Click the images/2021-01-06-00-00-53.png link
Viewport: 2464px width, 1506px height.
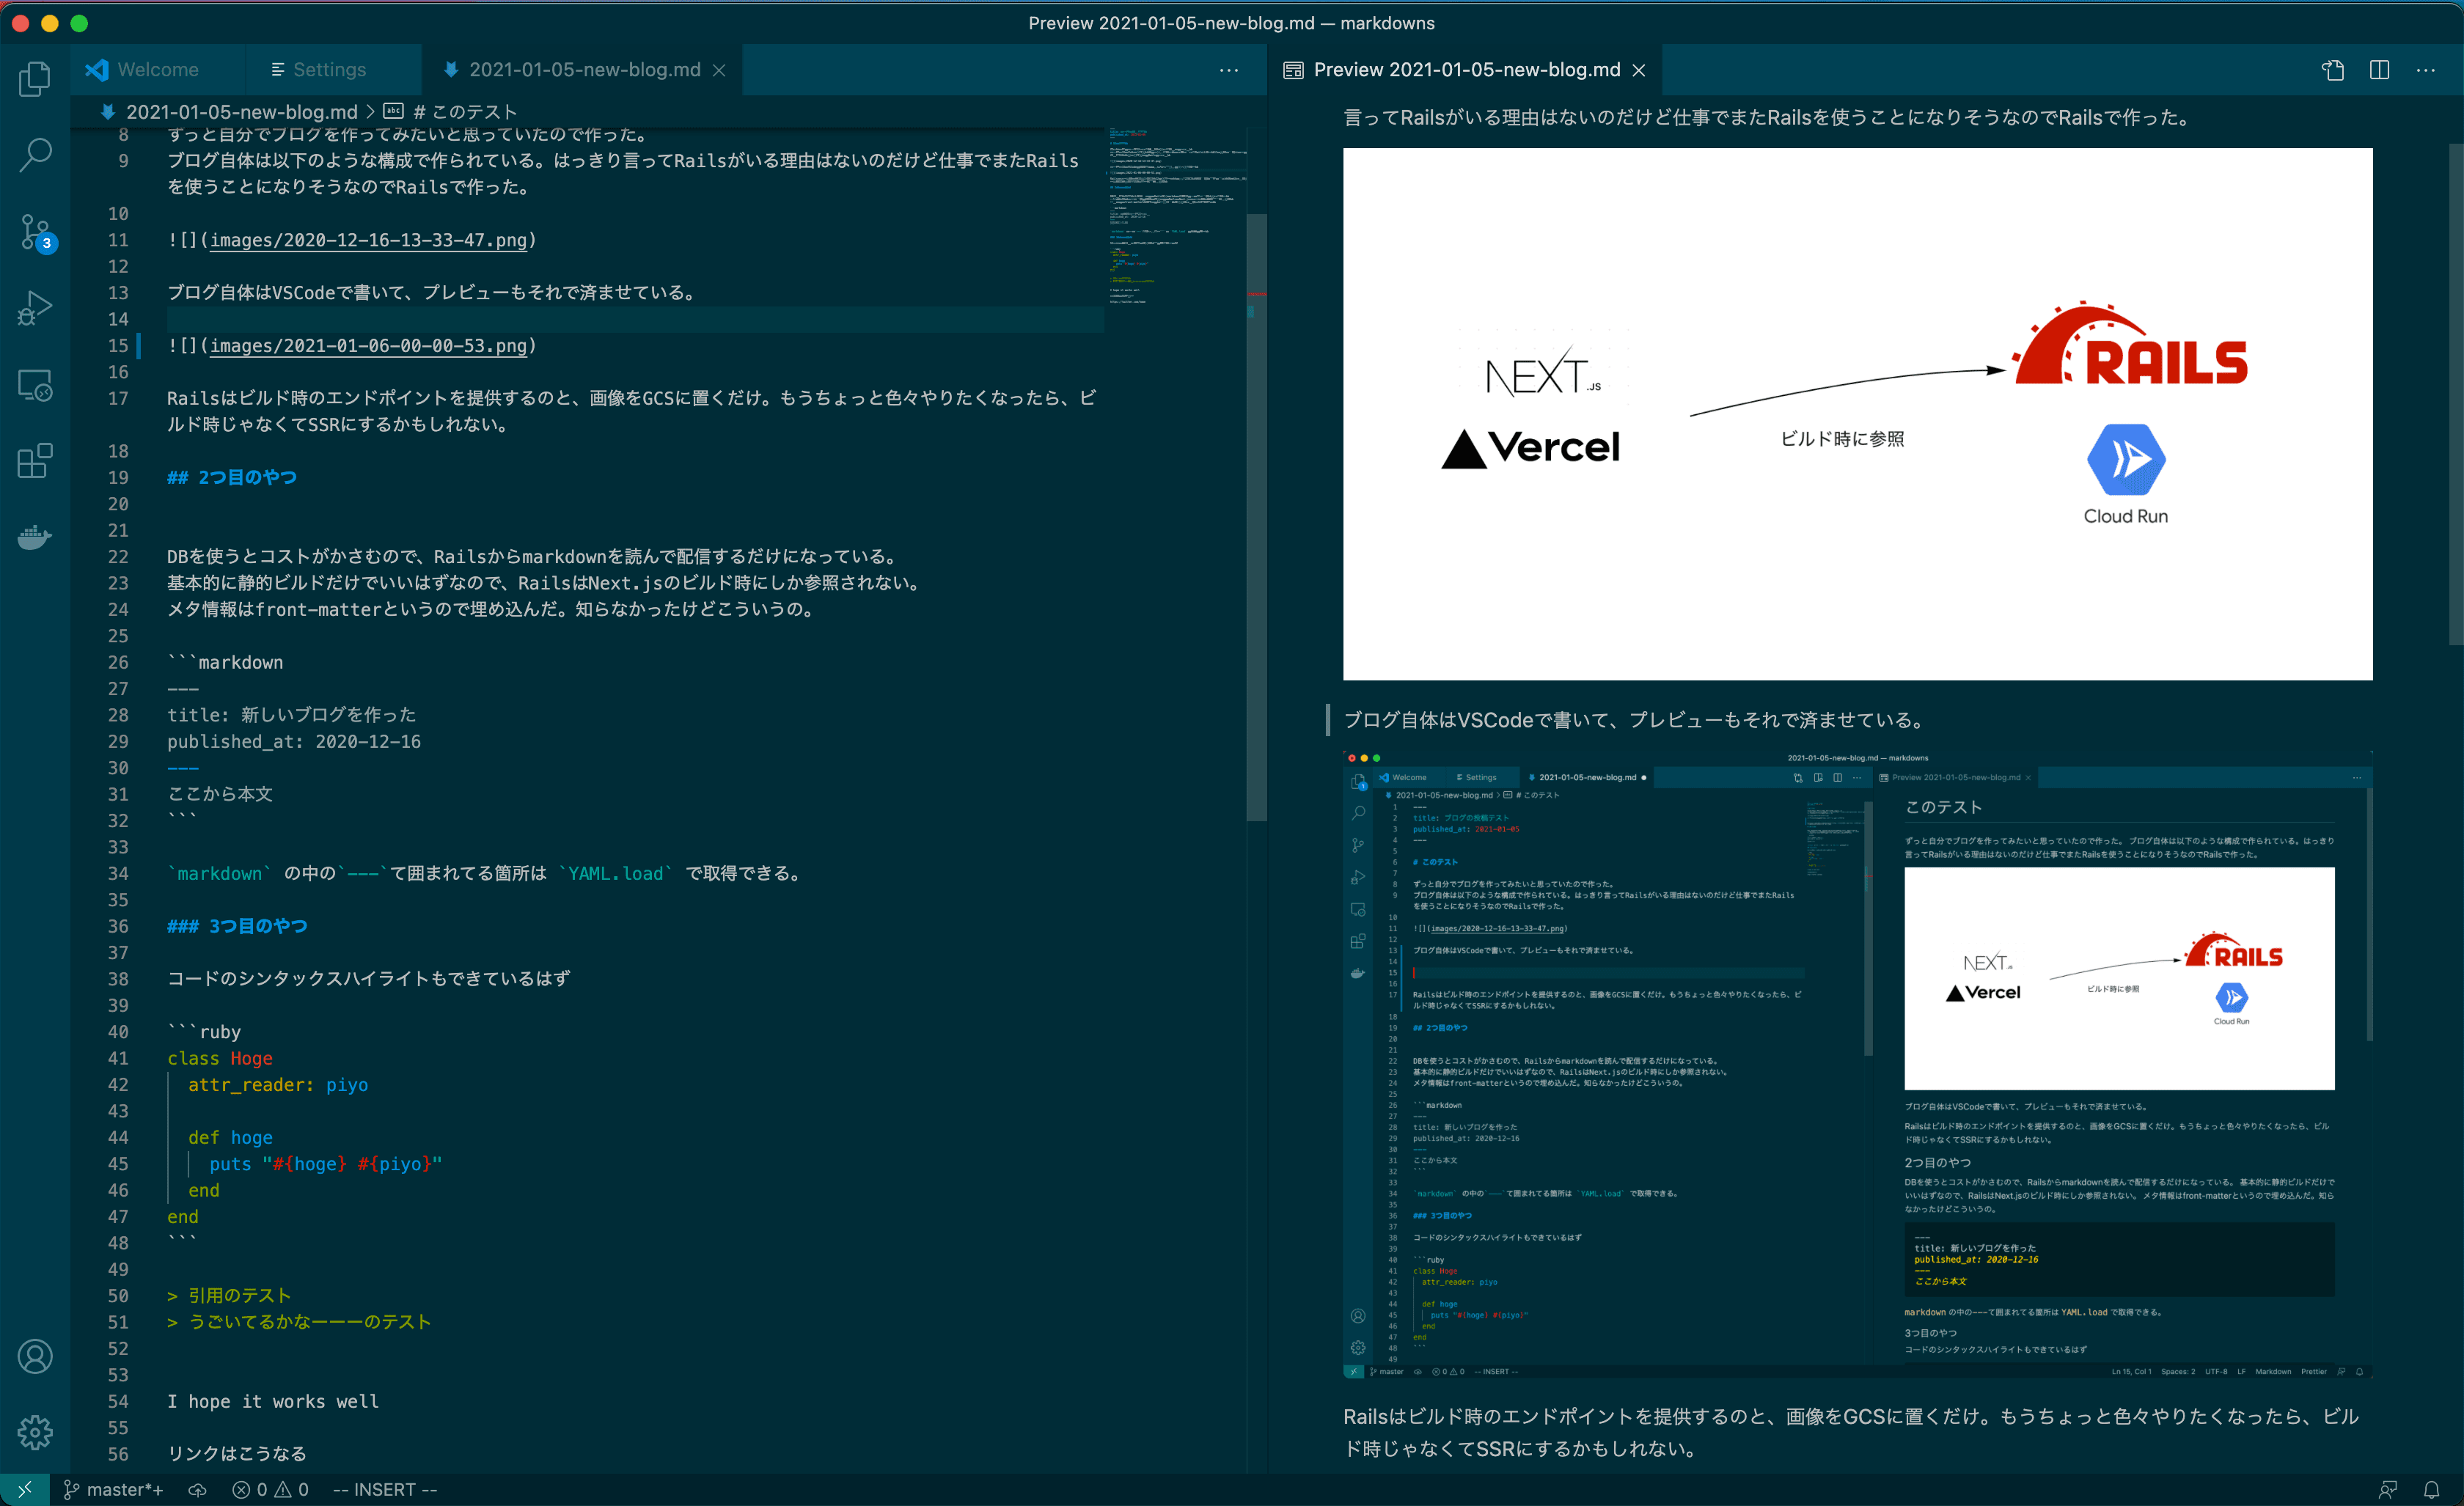click(x=368, y=346)
